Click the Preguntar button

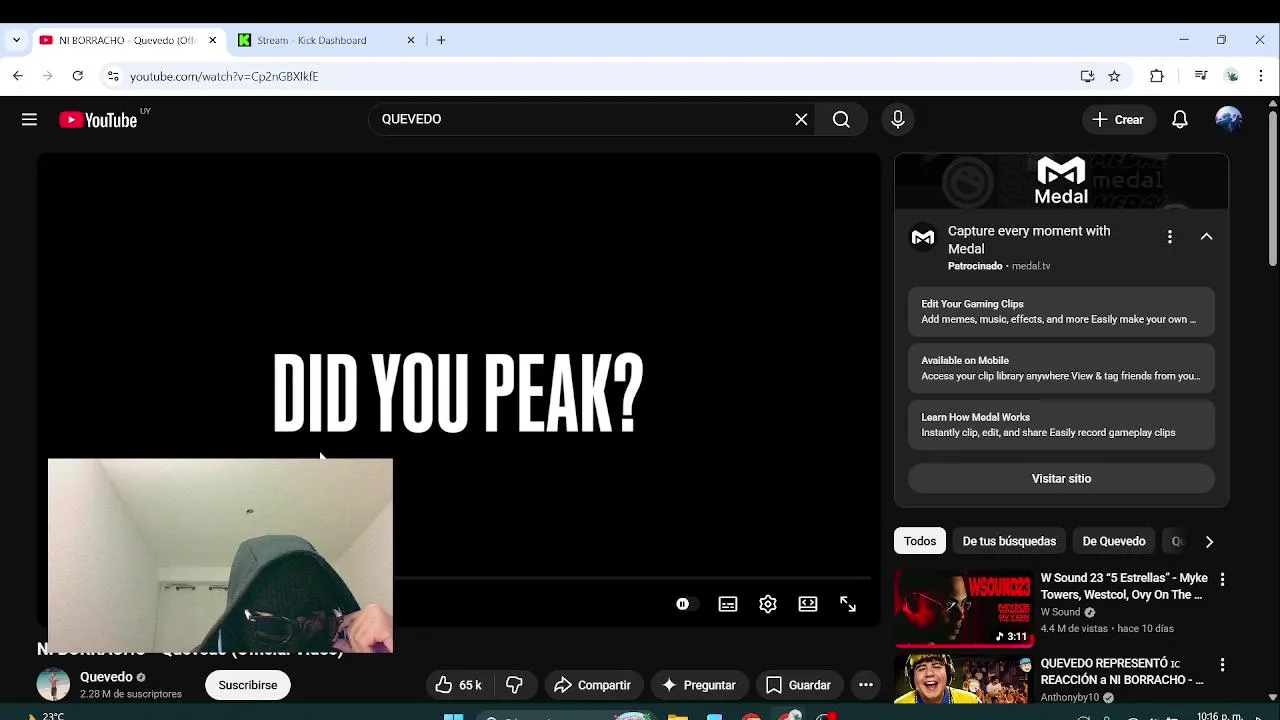coord(699,685)
